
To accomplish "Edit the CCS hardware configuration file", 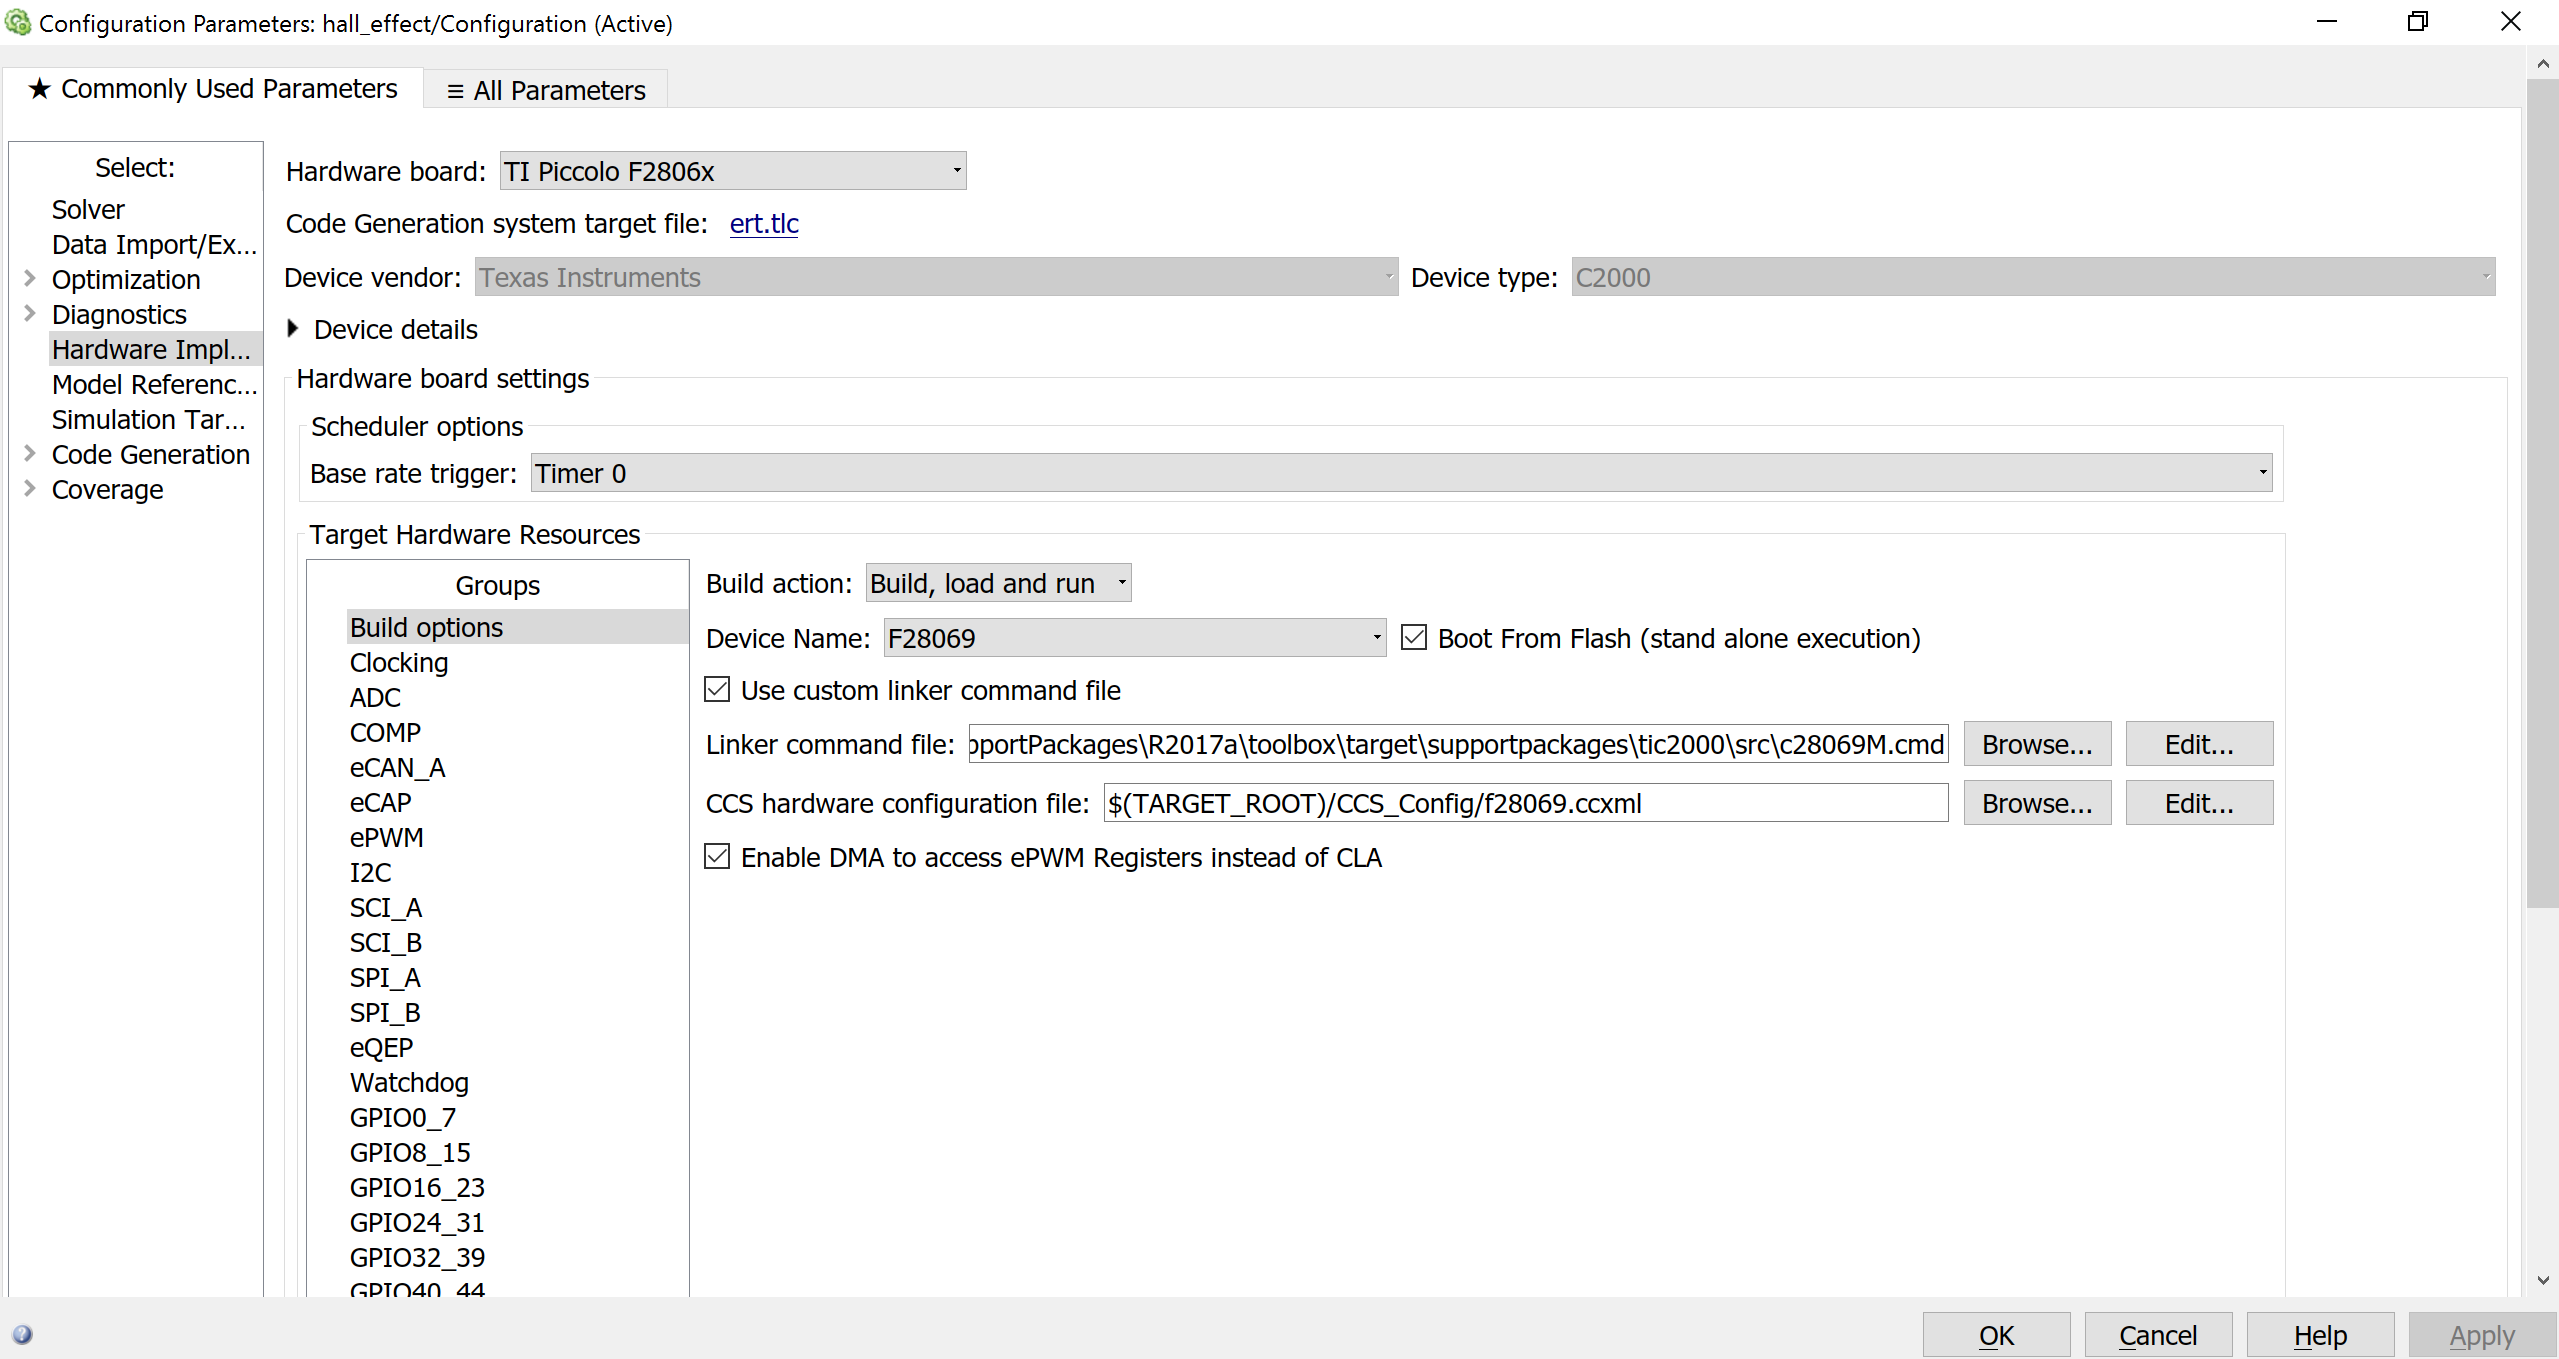I will point(2199,803).
